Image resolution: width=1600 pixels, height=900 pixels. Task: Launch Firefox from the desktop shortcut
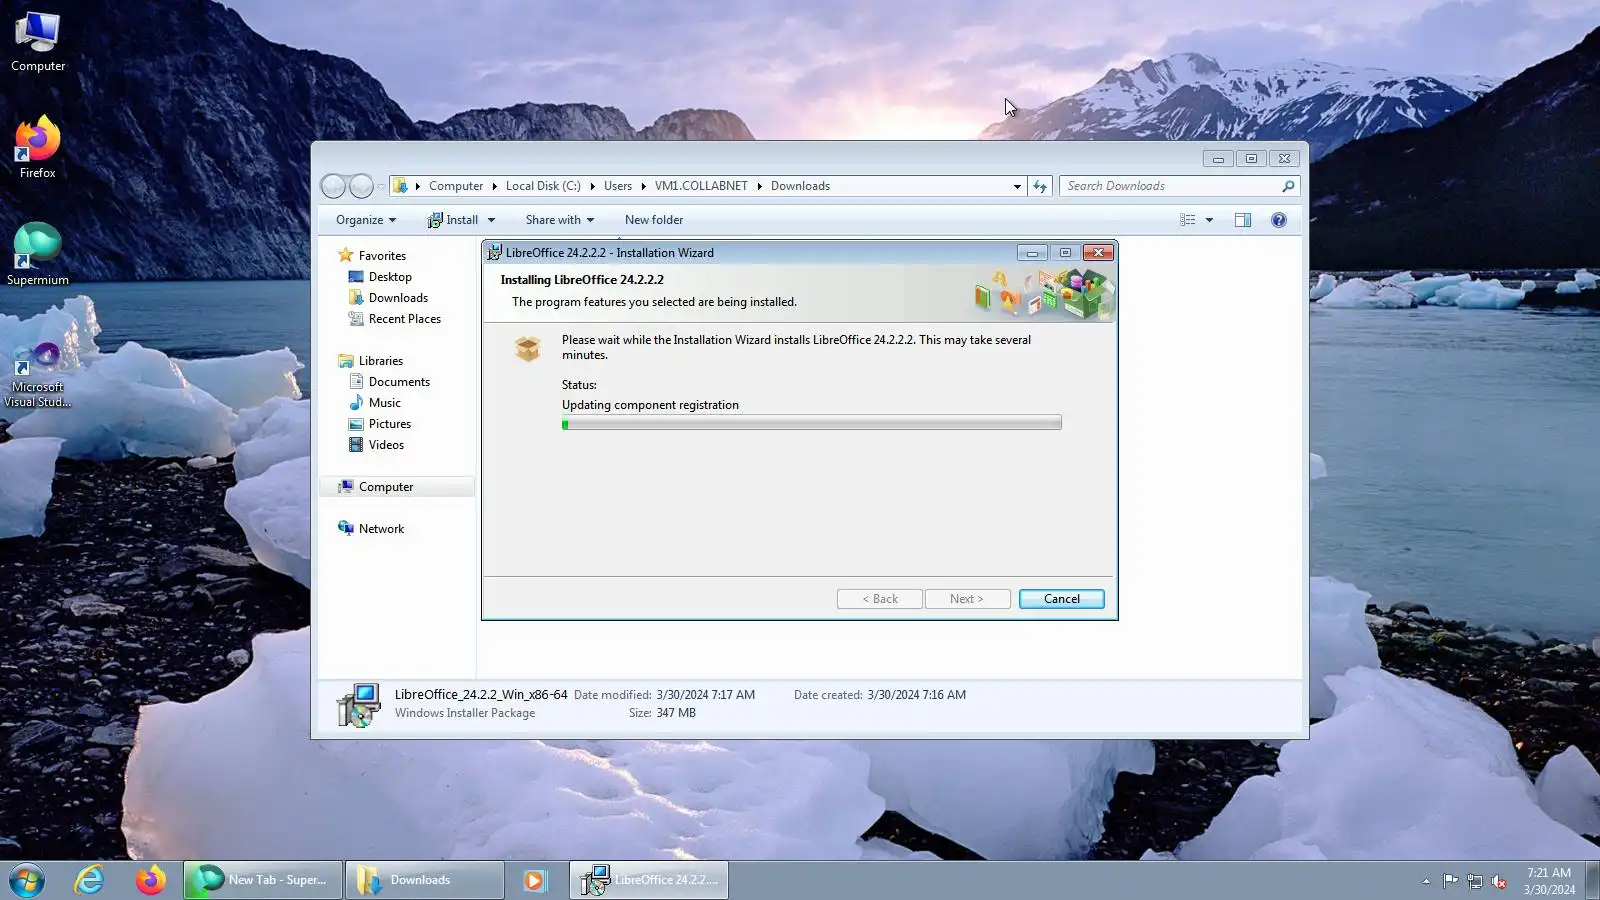point(38,147)
